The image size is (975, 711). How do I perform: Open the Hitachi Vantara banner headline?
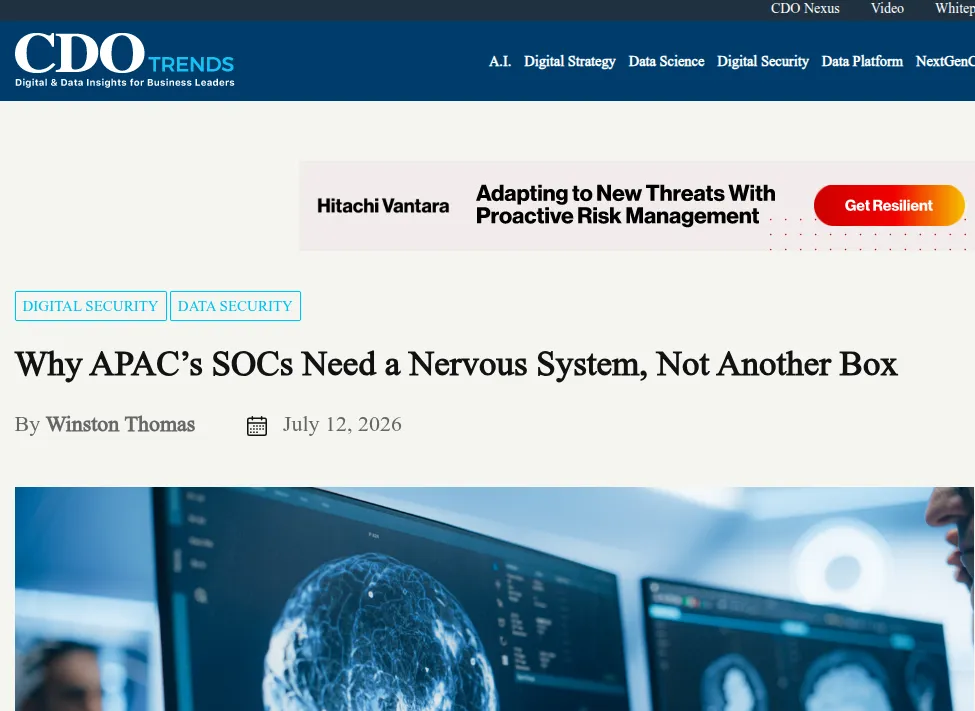pos(625,205)
